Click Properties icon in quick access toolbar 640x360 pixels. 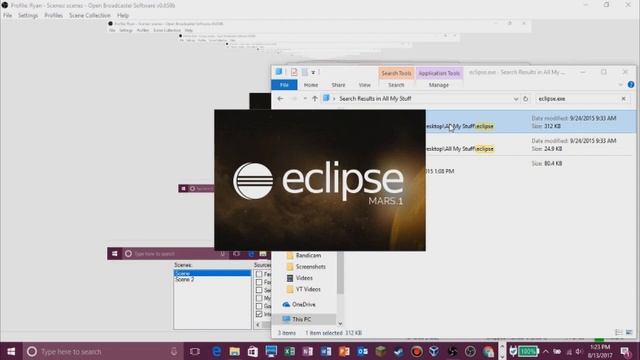[294, 72]
